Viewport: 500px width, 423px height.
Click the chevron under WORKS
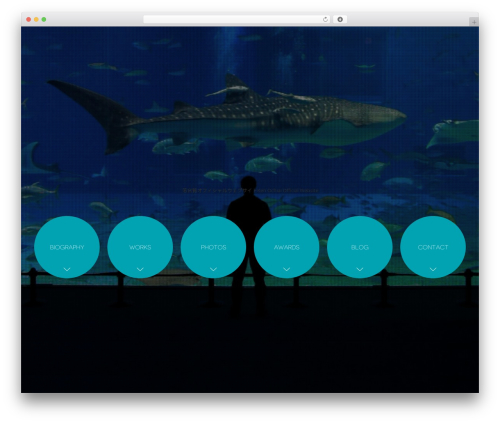[140, 269]
